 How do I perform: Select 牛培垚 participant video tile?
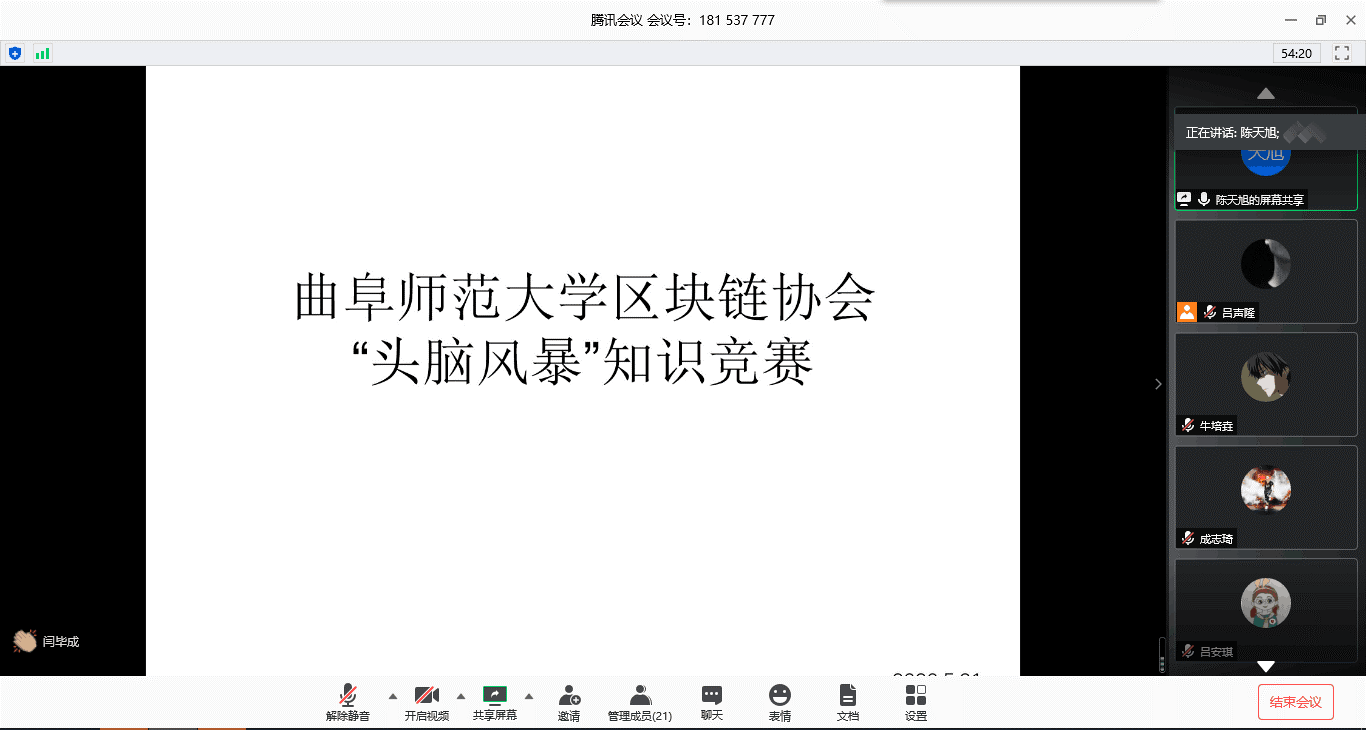coord(1266,384)
